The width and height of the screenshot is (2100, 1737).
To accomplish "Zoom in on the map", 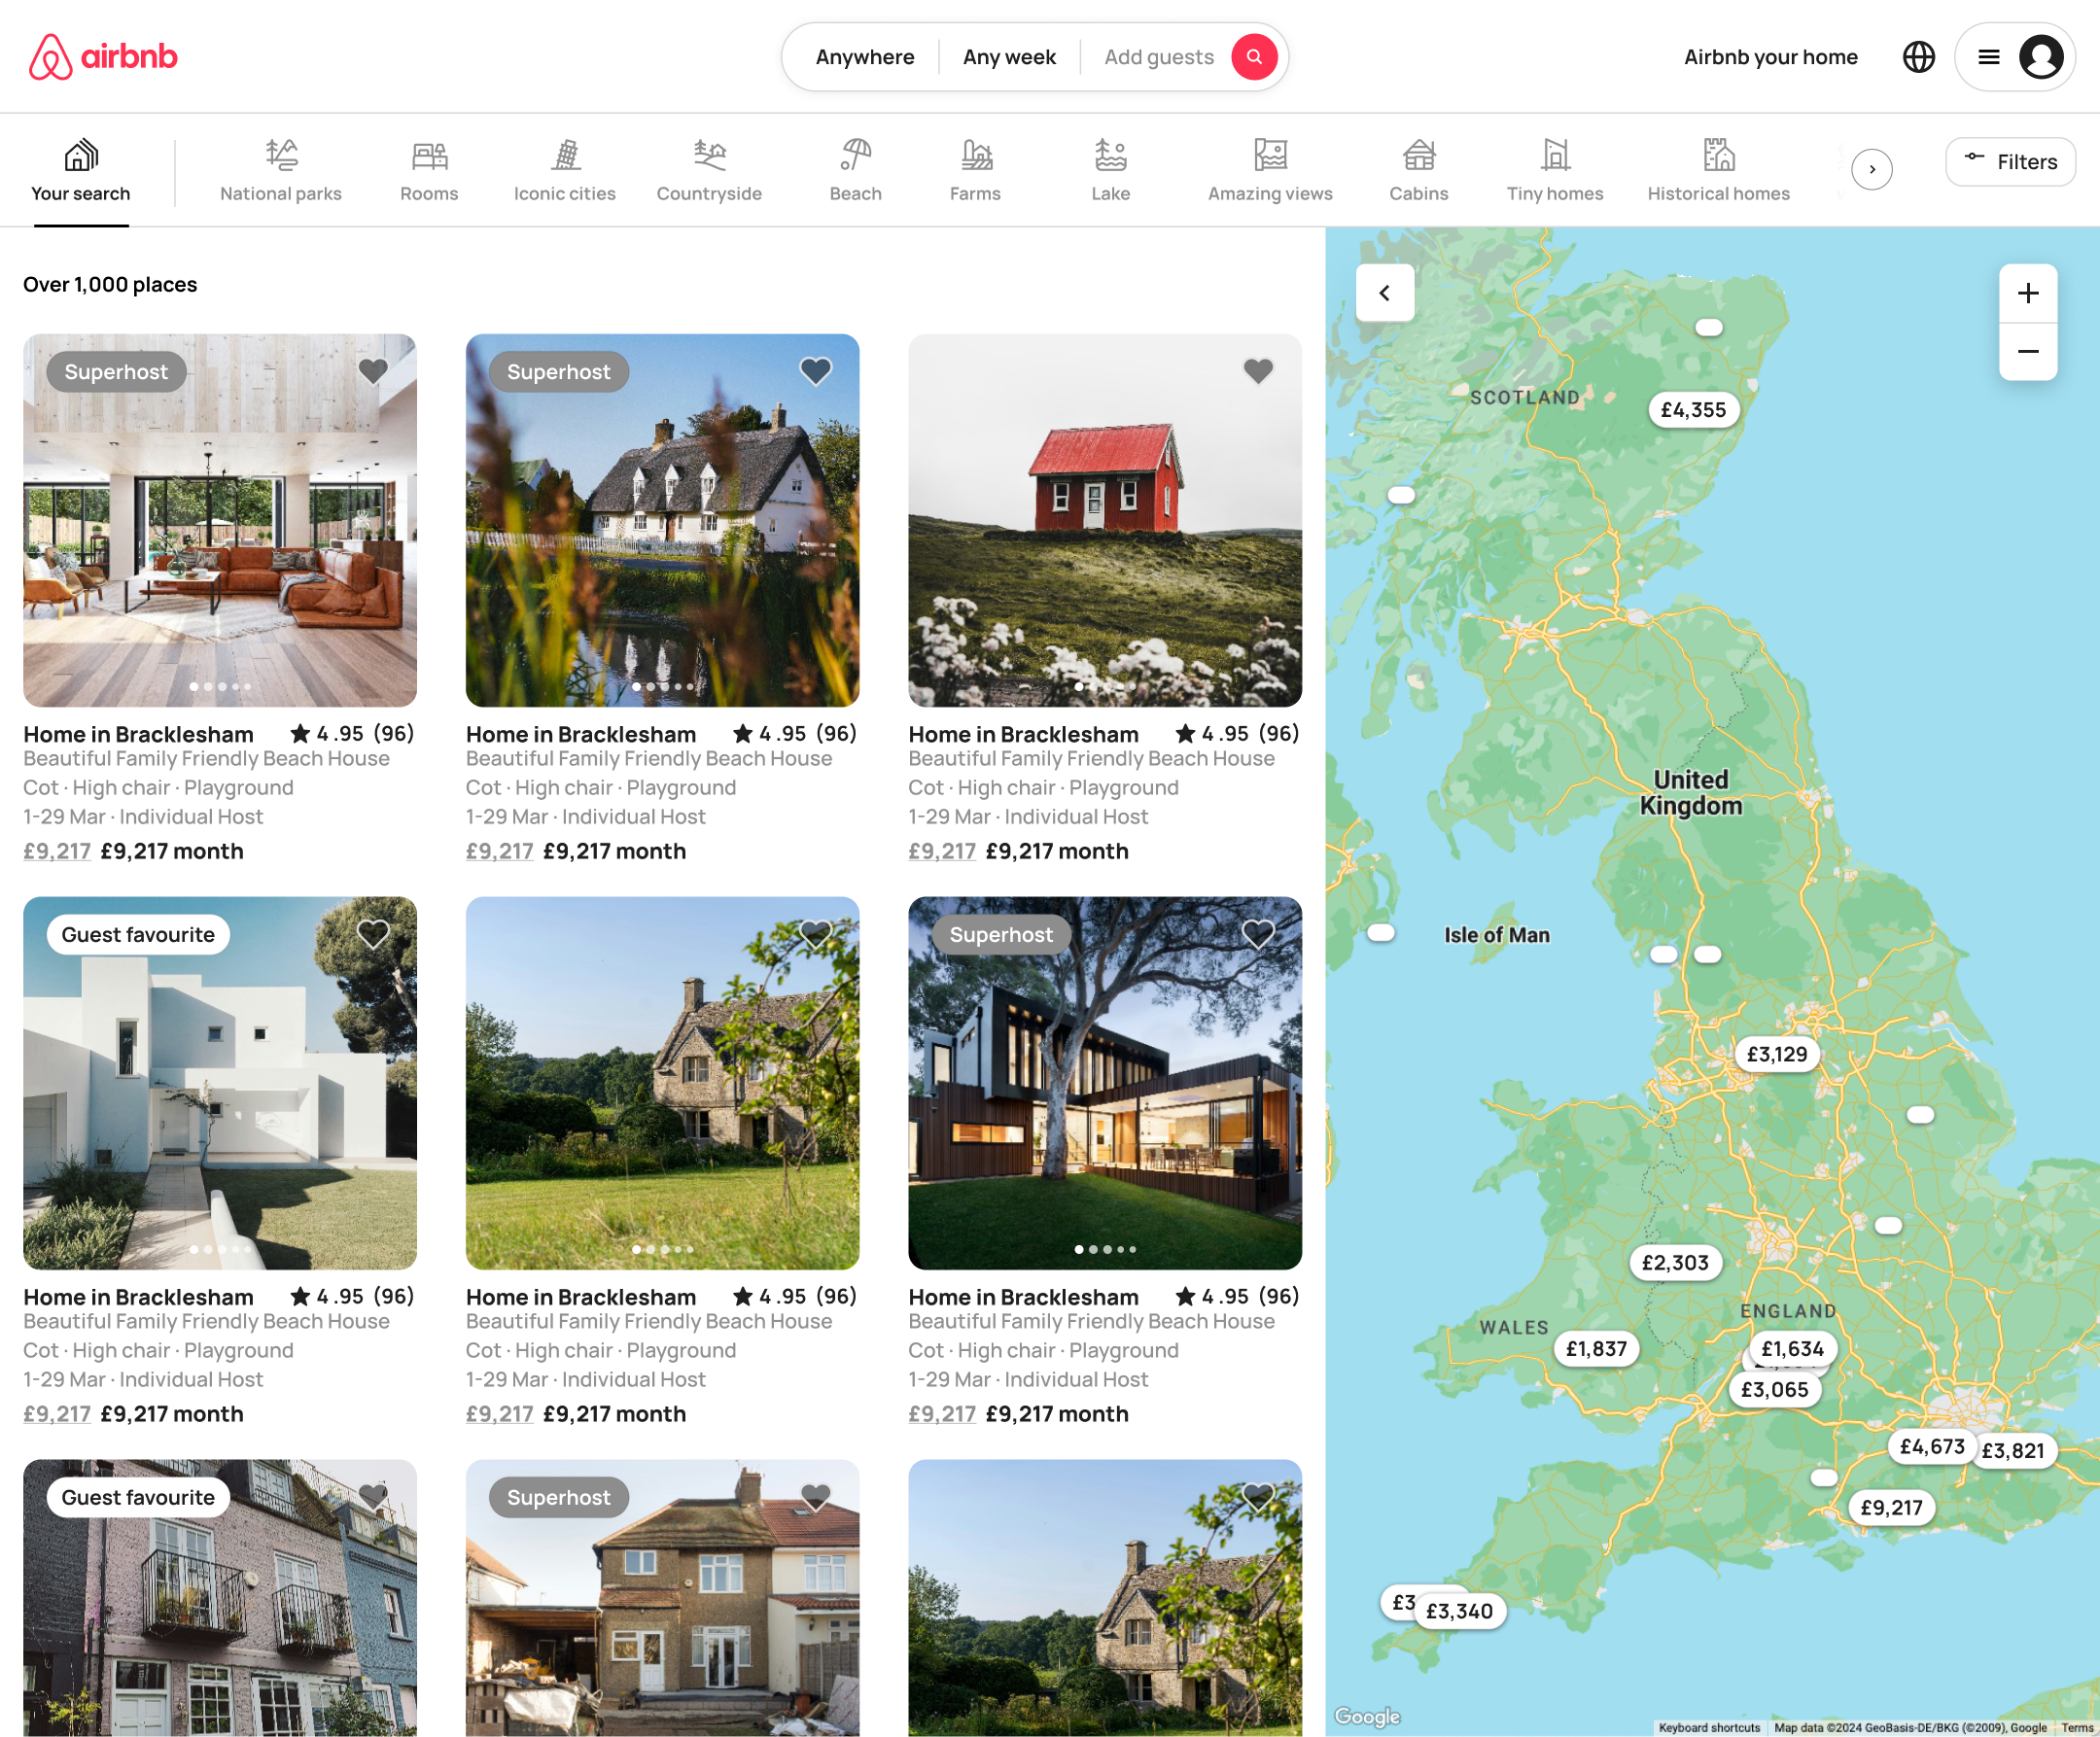I will click(2027, 293).
